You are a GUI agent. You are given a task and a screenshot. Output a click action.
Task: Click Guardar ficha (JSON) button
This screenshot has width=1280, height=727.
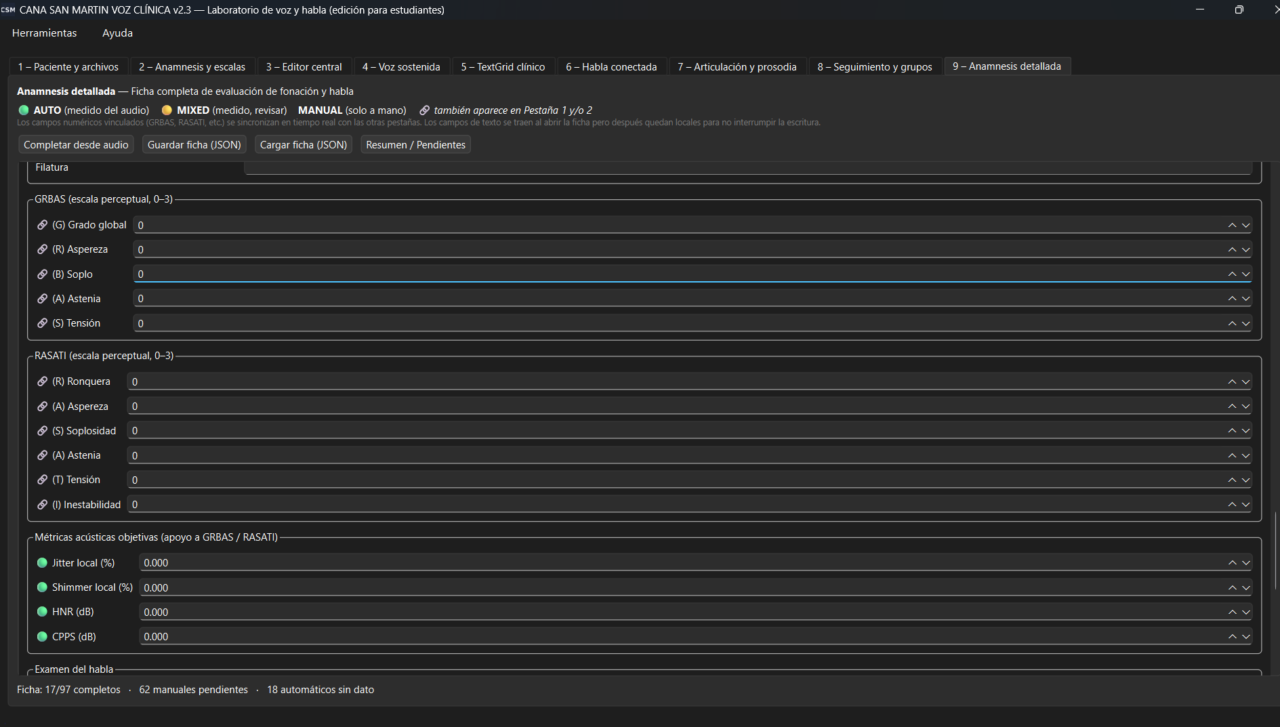pyautogui.click(x=194, y=144)
